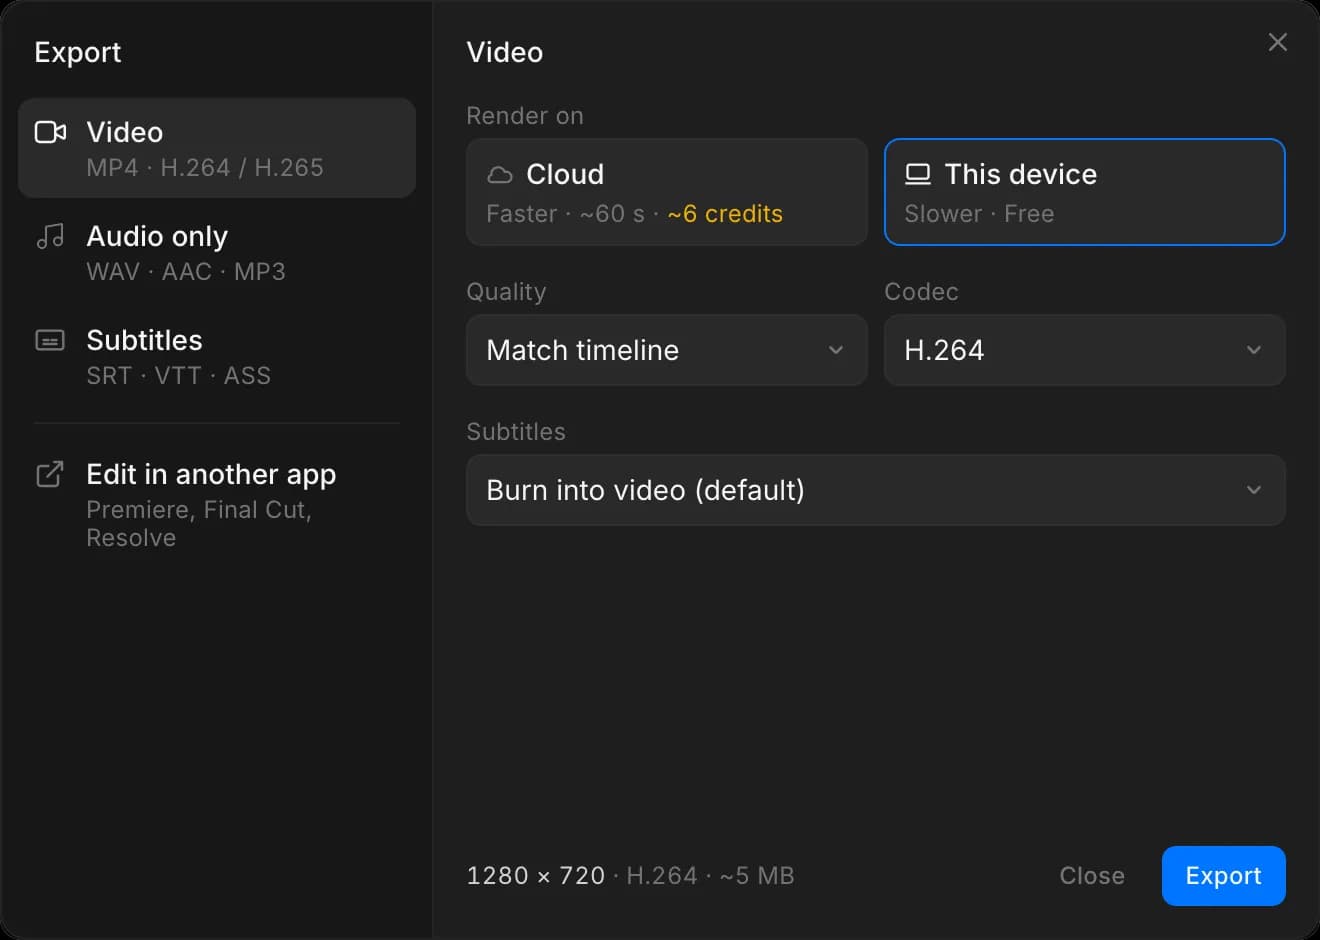
Task: Click the 'Subtitles' label above the Burn into video dropdown
Action: click(516, 432)
